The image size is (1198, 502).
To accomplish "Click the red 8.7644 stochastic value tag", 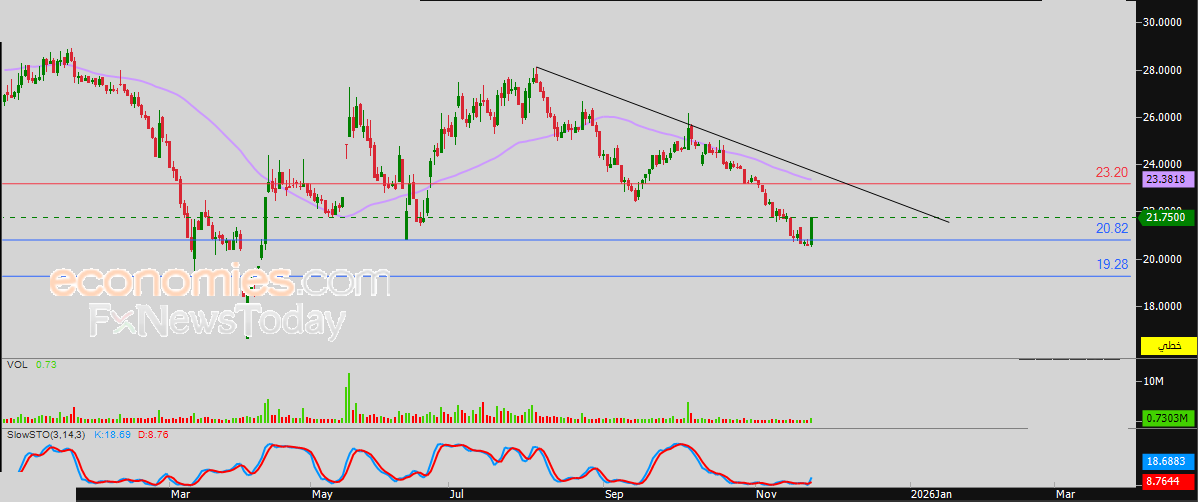I will pyautogui.click(x=1168, y=482).
